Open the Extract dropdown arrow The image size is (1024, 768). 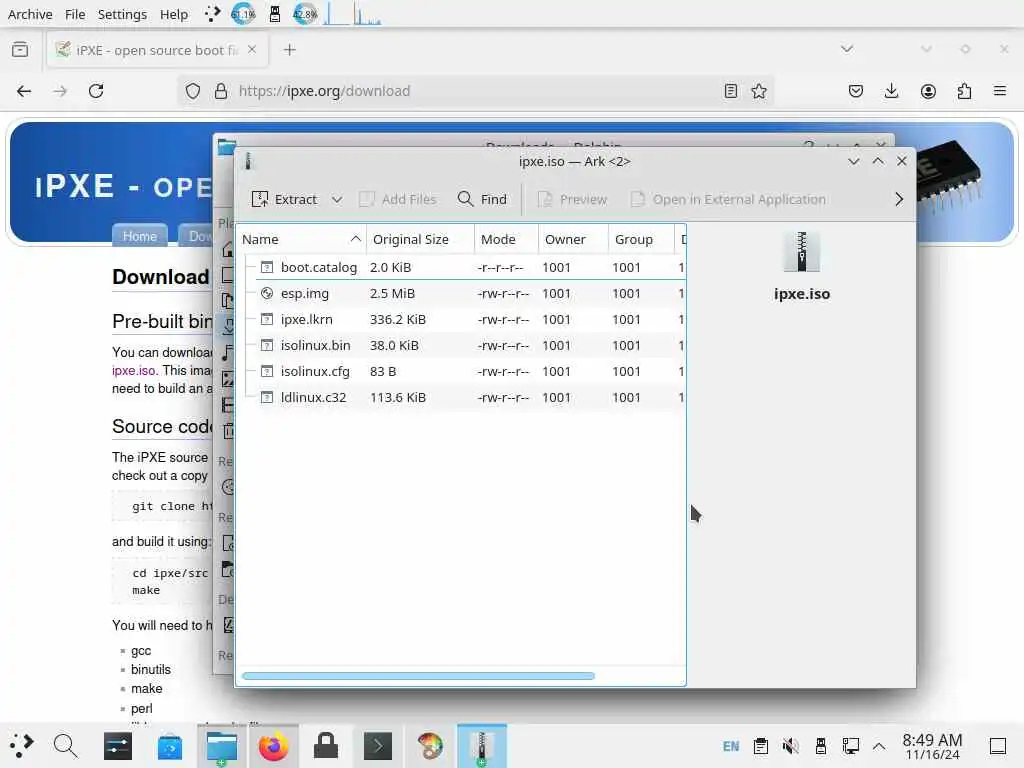[x=336, y=199]
